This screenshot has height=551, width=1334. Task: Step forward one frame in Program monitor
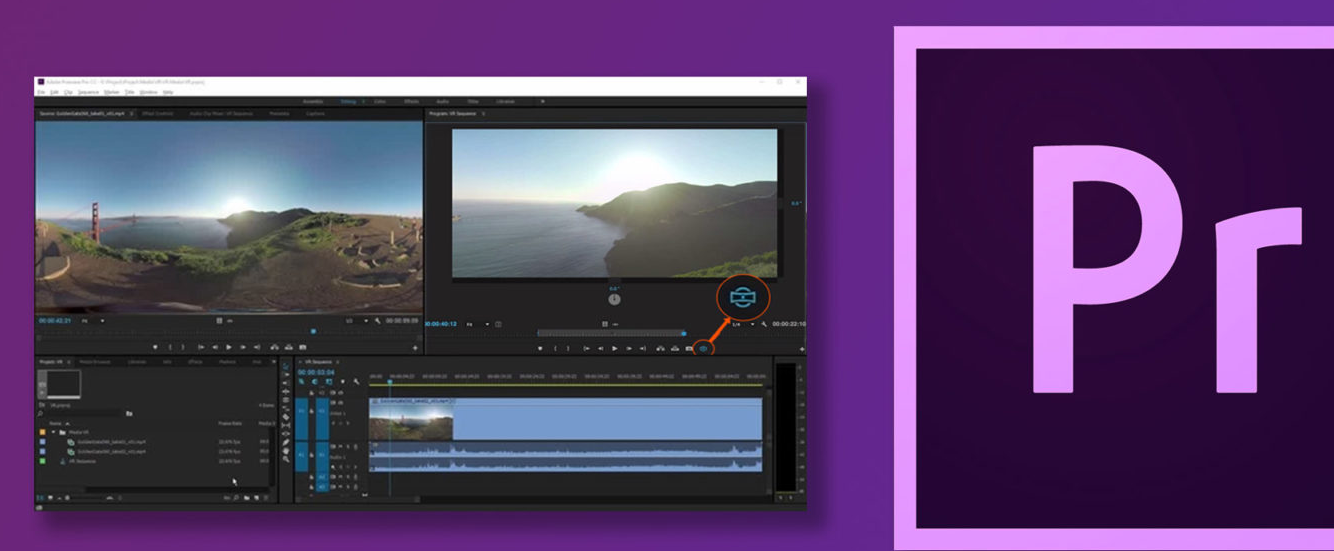tap(629, 348)
